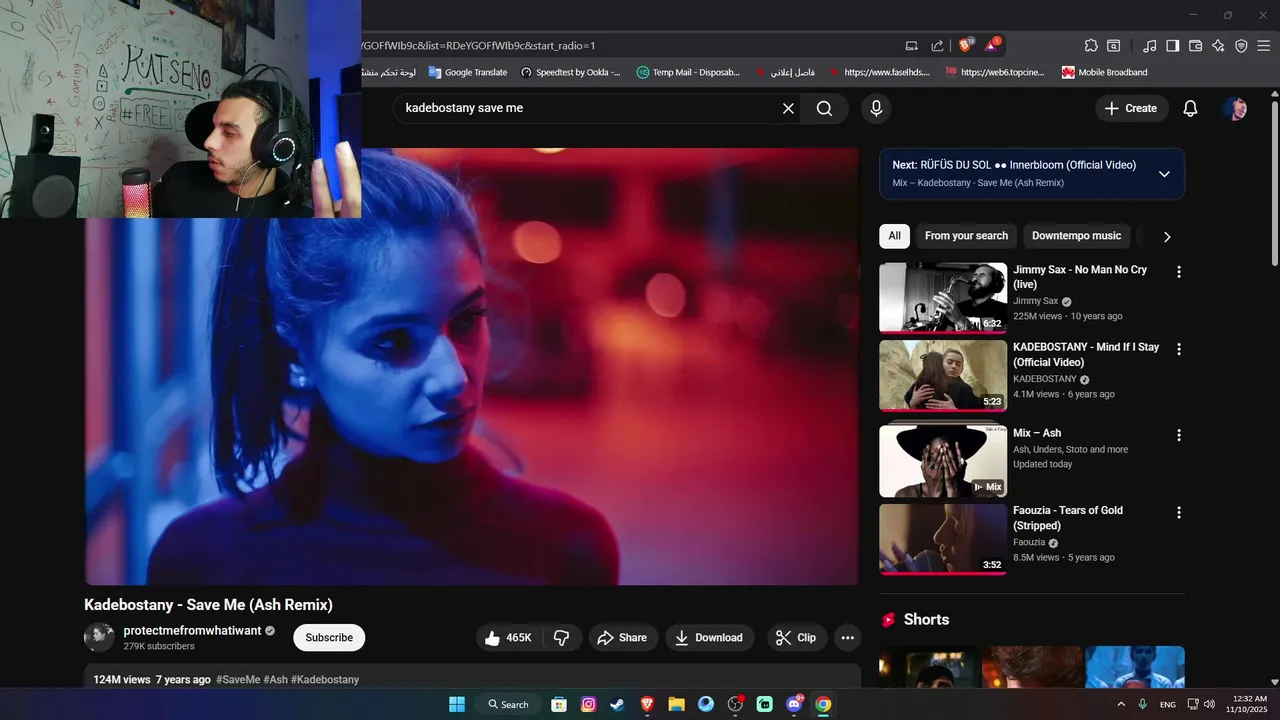Open YouTube notifications bell

pyautogui.click(x=1190, y=108)
